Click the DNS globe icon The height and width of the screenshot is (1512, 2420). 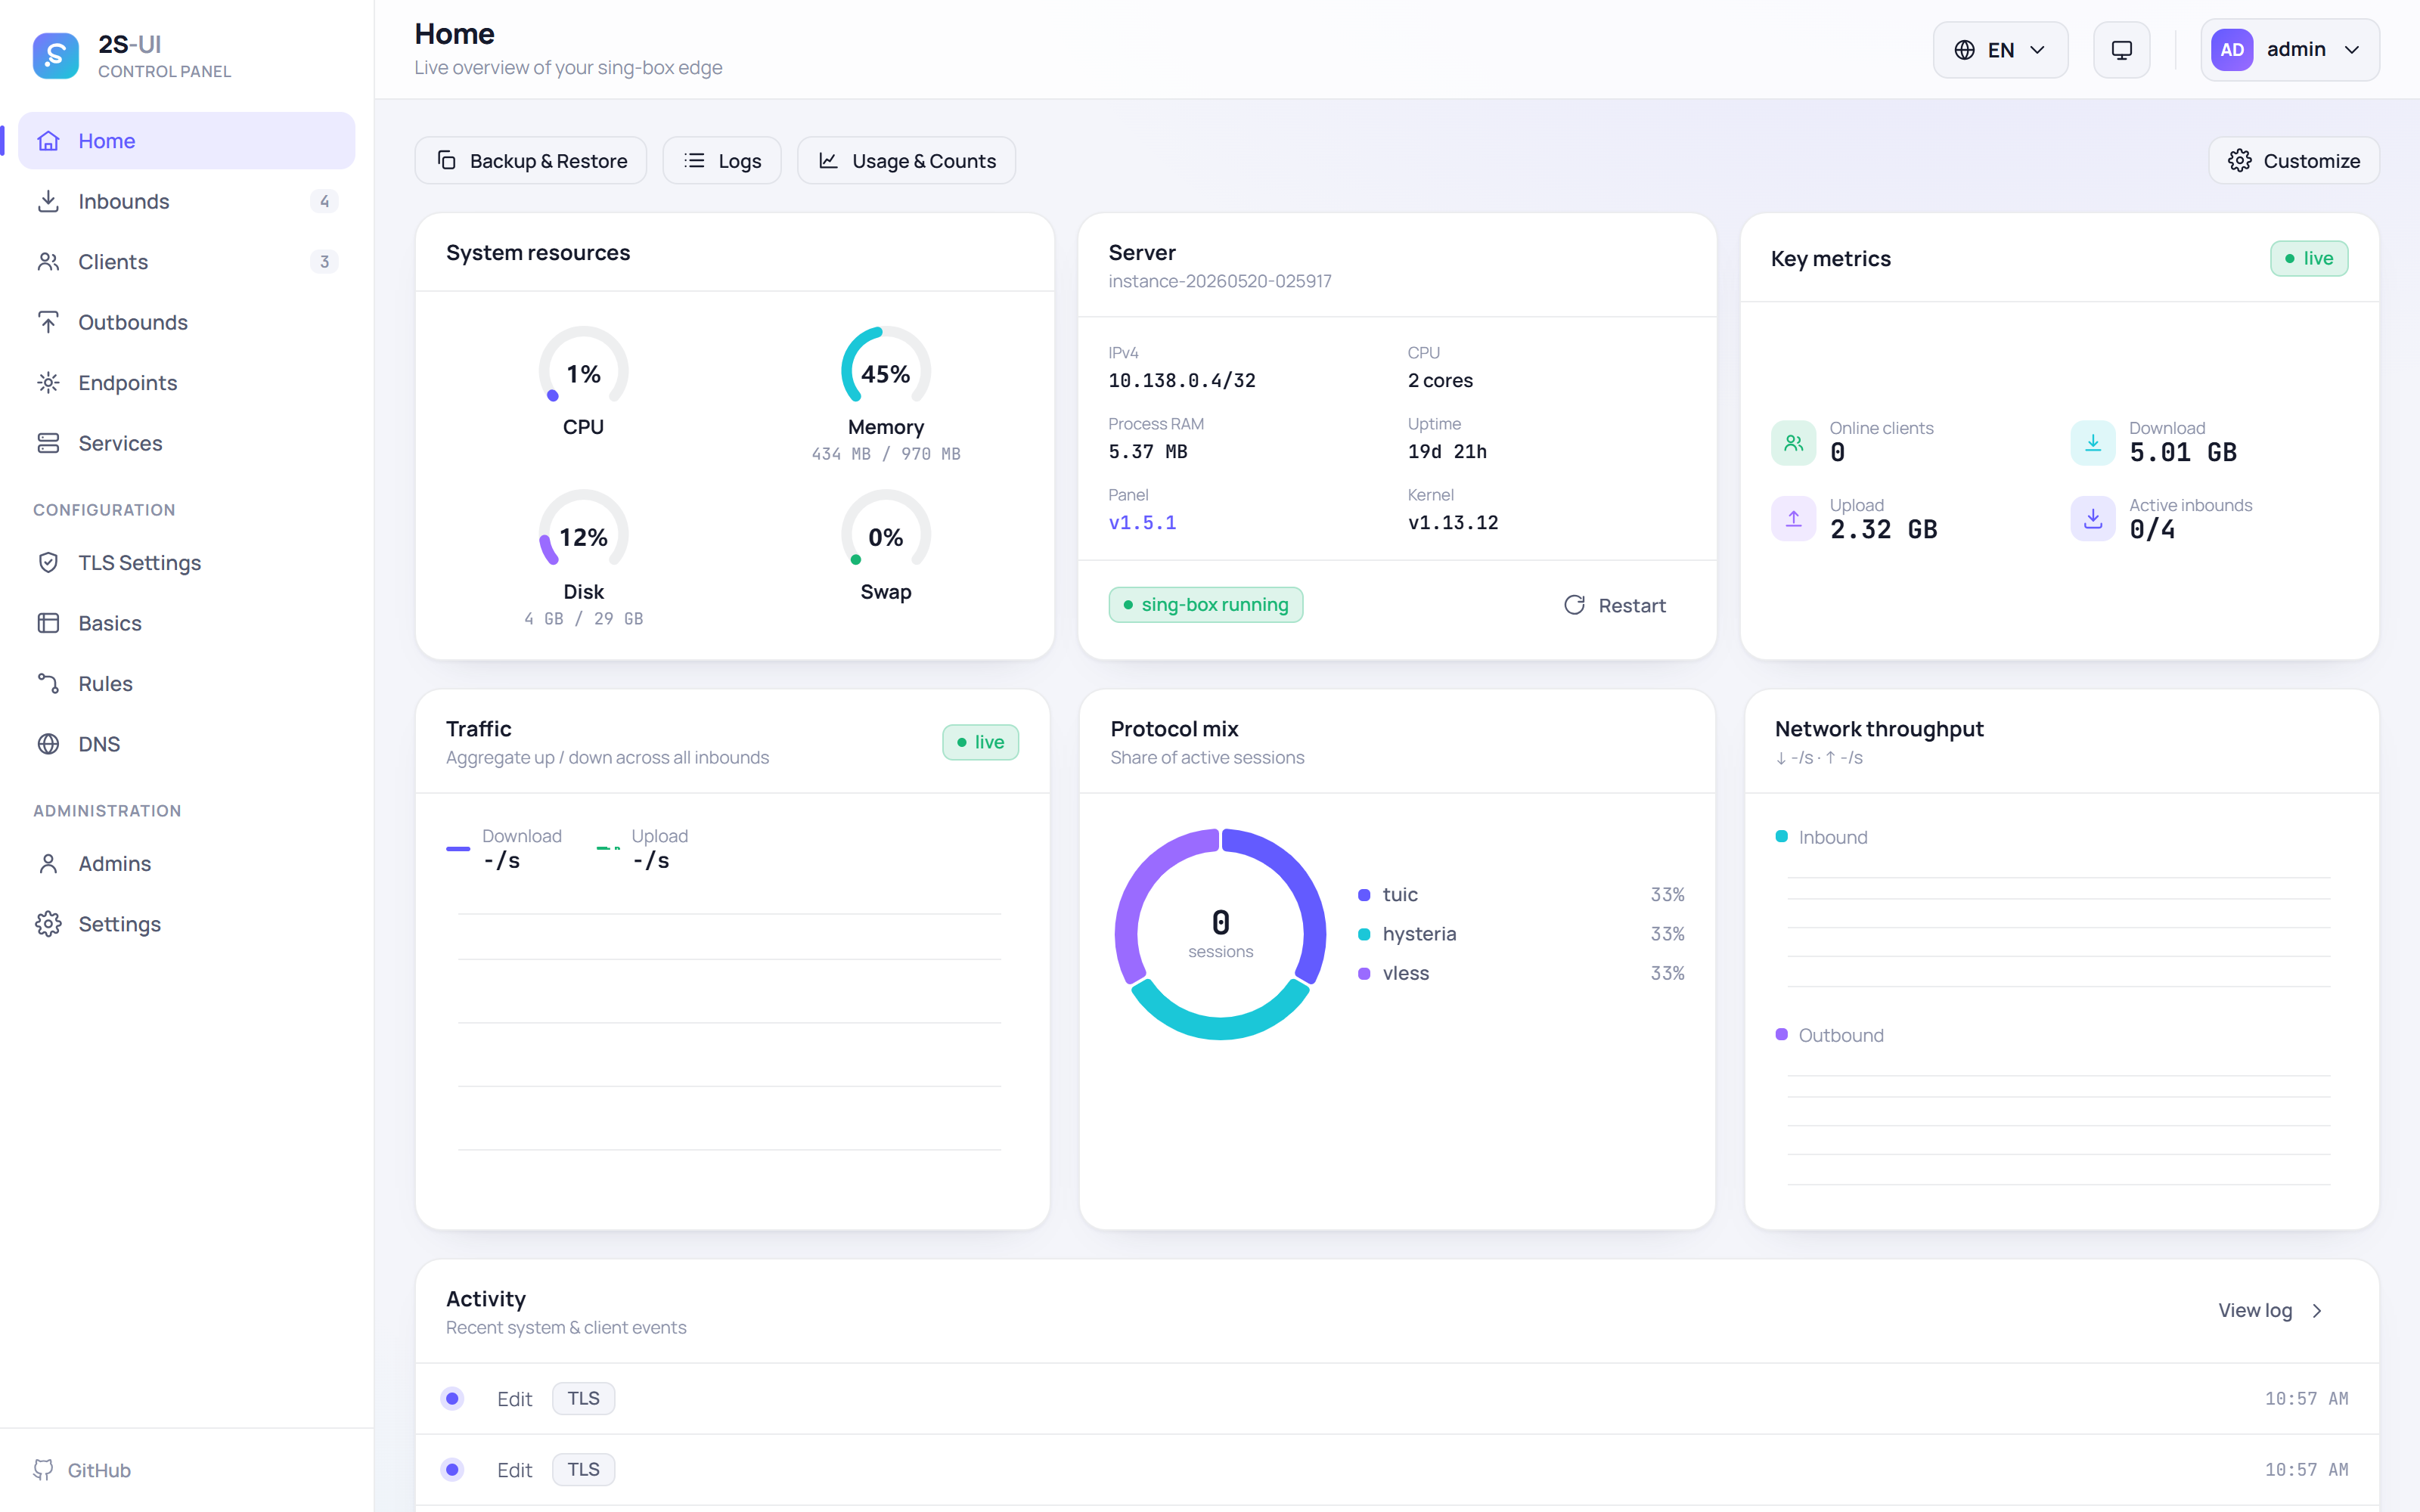tap(48, 744)
